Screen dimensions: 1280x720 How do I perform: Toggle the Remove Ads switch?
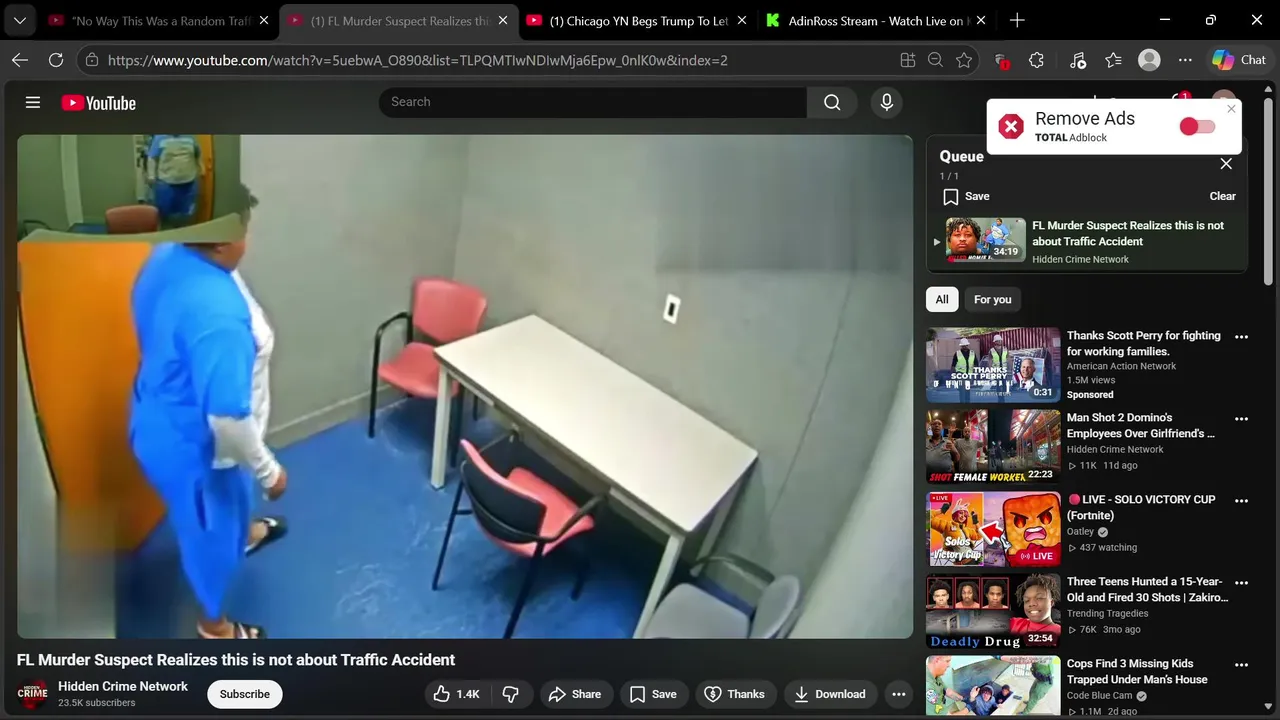tap(1197, 126)
